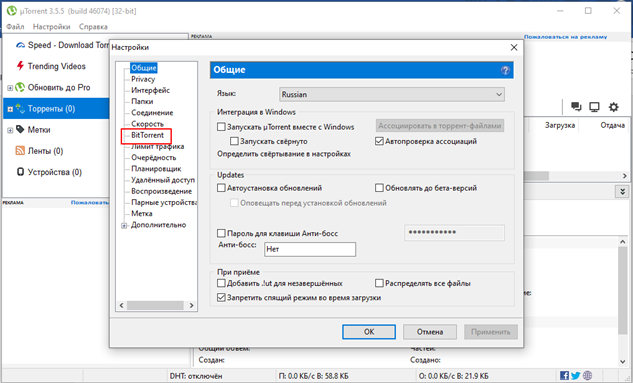Expand the Торренты (0) sidebar node
633x383 pixels.
coord(10,109)
